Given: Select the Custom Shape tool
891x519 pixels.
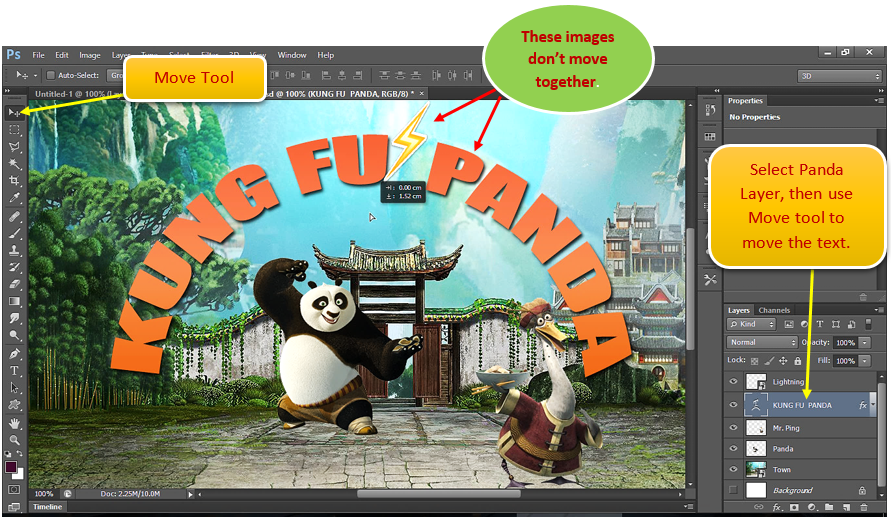Looking at the screenshot, I should 14,405.
